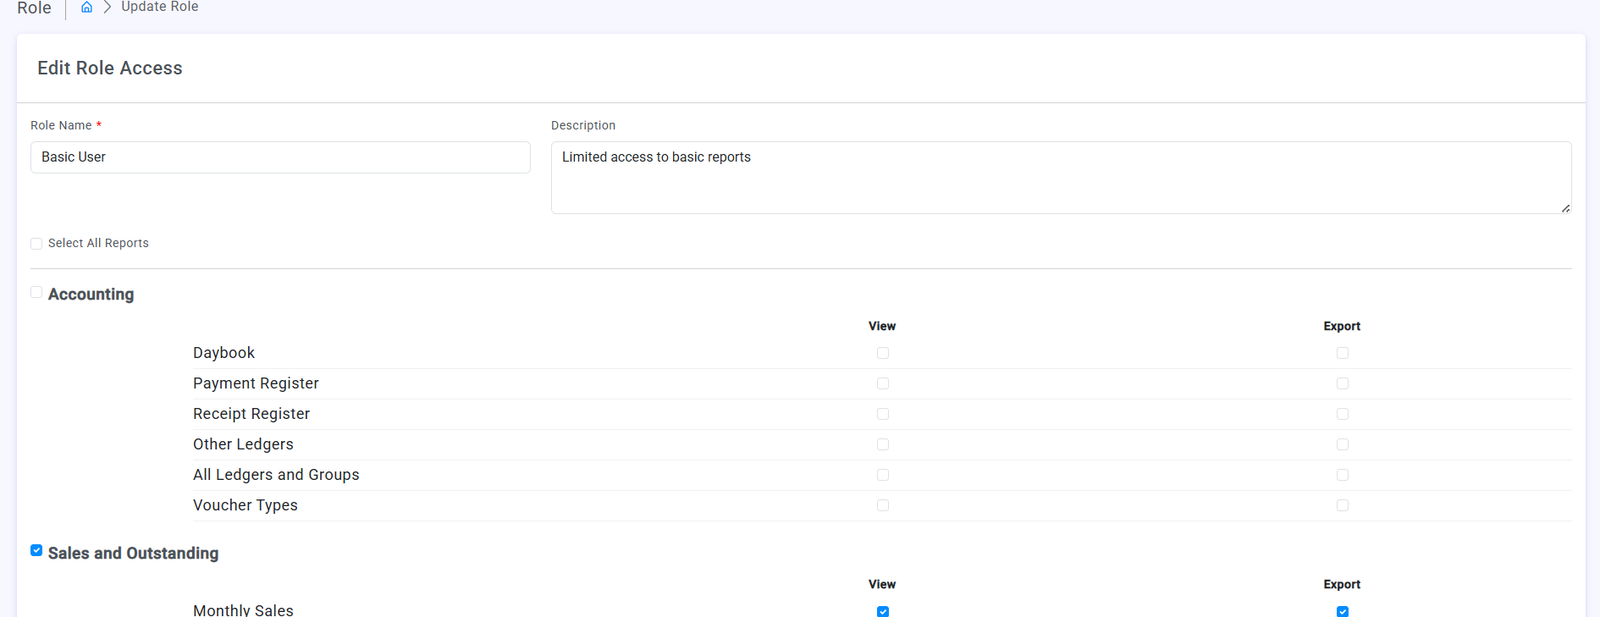Uncheck the Sales and Outstanding checkbox
1600x617 pixels.
(x=37, y=551)
